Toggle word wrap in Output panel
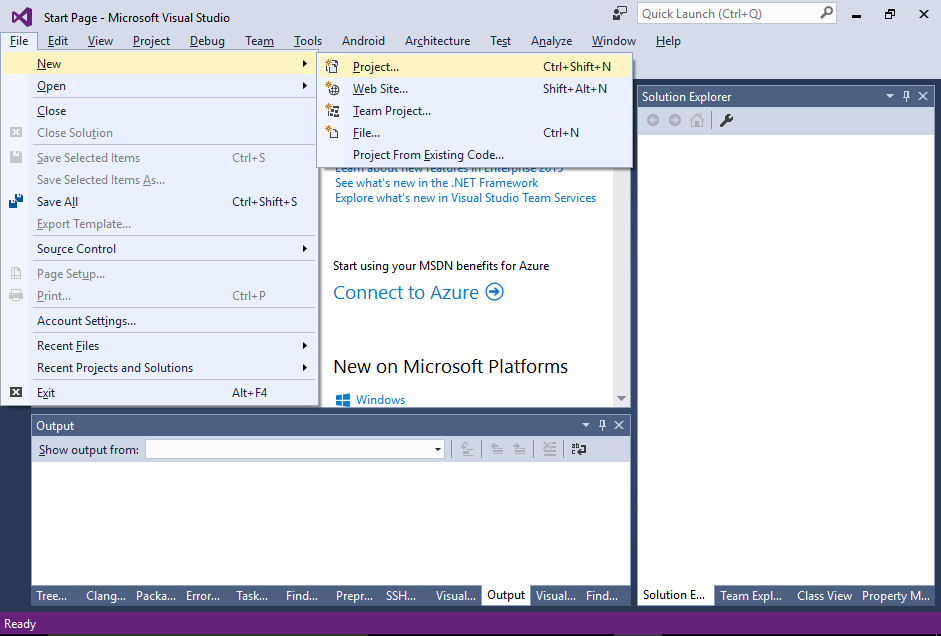 [579, 449]
